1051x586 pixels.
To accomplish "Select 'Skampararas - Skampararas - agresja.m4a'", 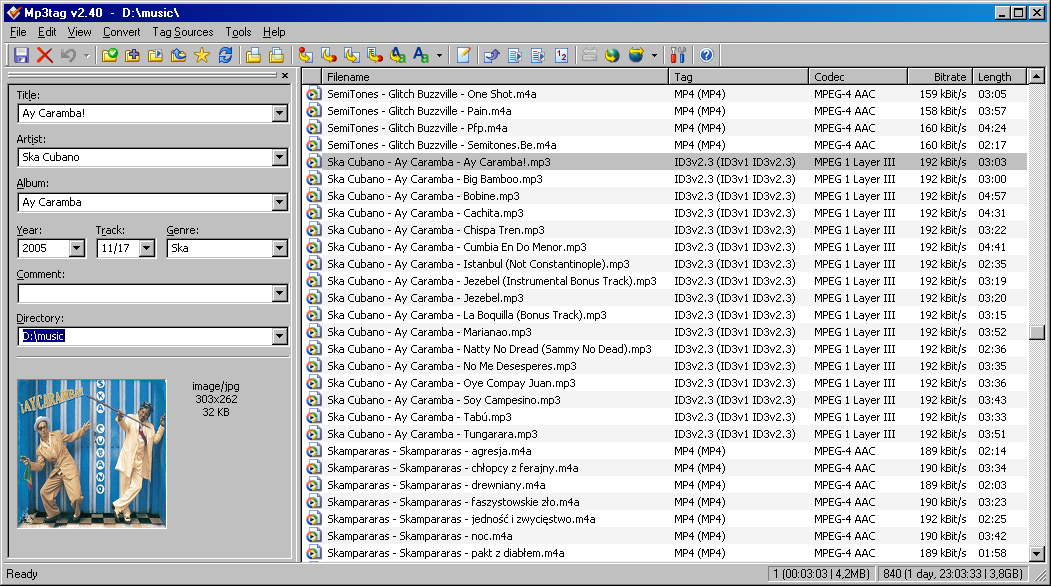I will tap(429, 451).
